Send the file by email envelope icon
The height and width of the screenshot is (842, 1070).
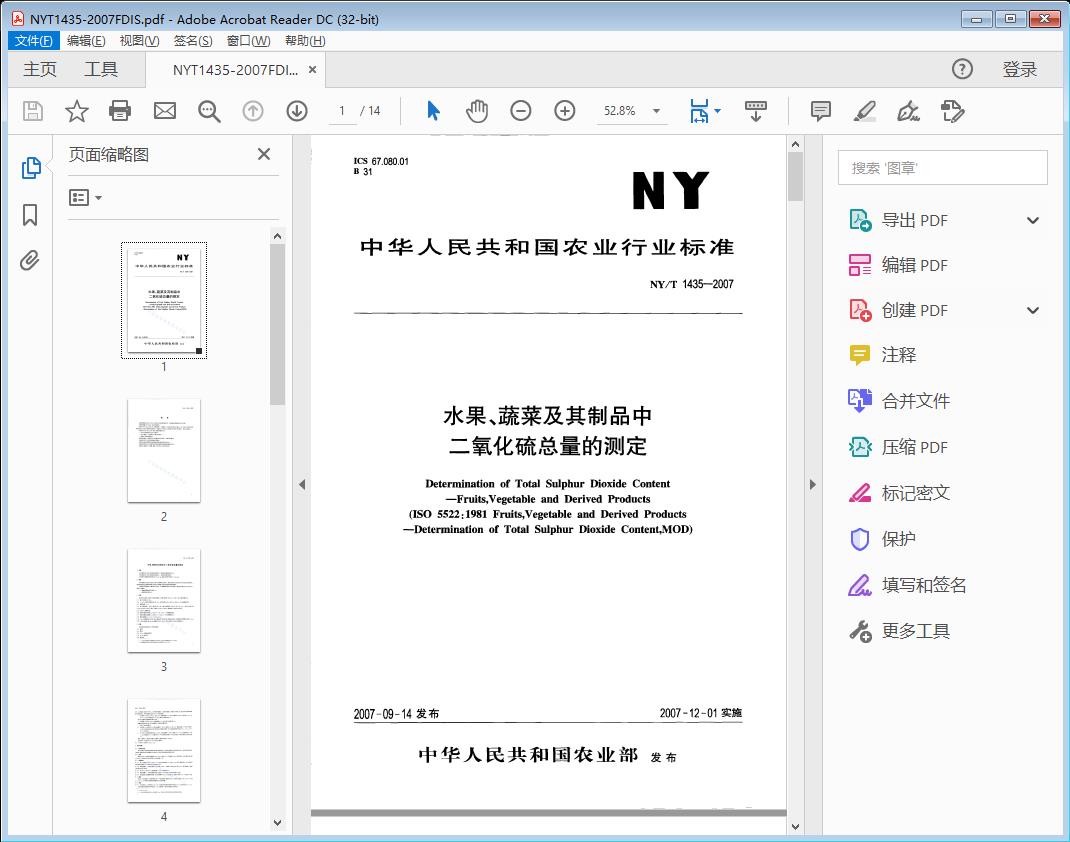(x=165, y=111)
